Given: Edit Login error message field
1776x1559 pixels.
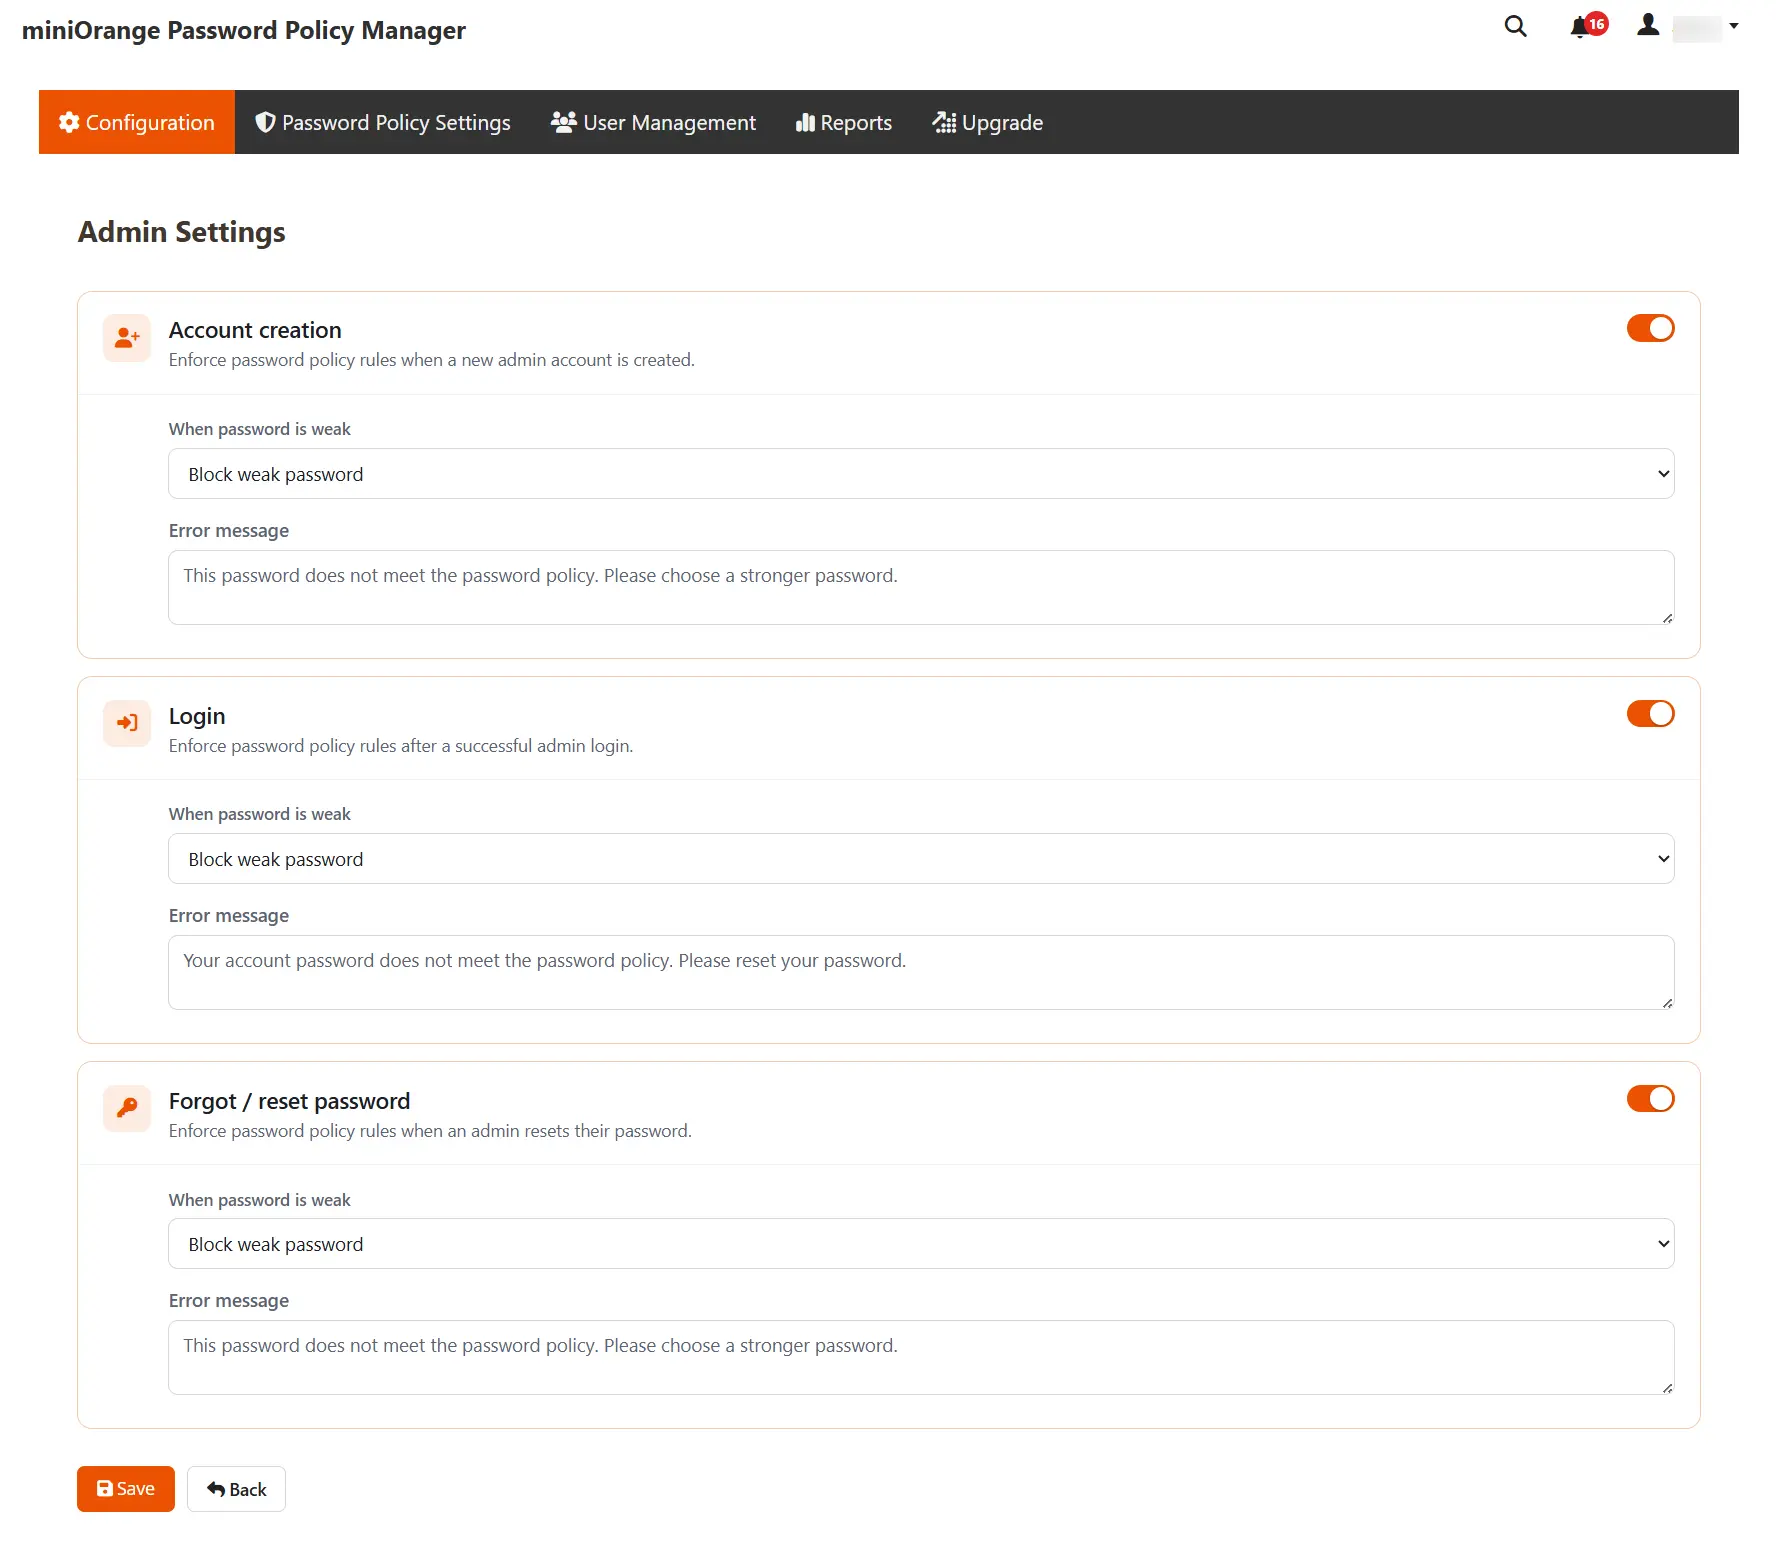Looking at the screenshot, I should (921, 972).
